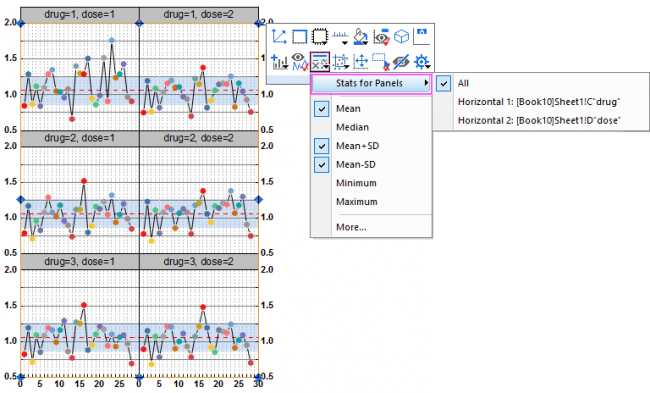
Task: Click highest light-blue point in drug=1, dose=1
Action: [x=112, y=40]
